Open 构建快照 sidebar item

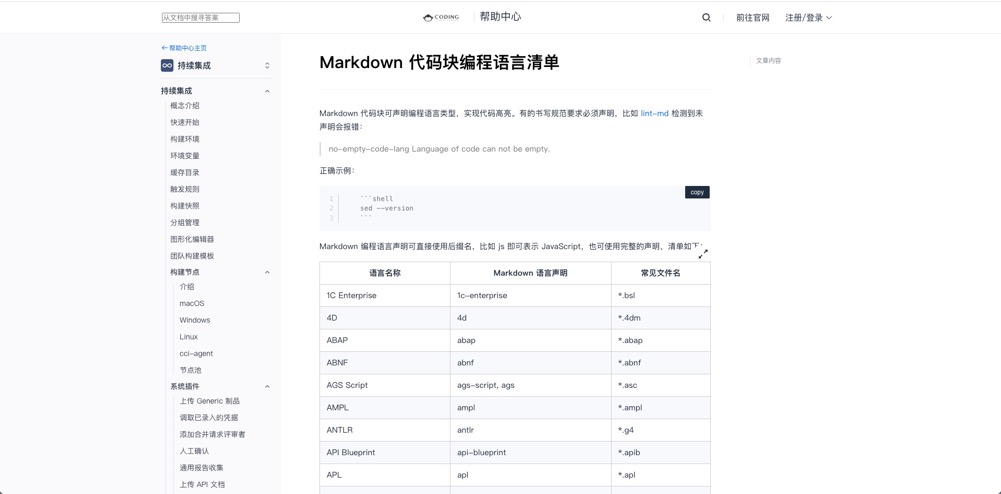[184, 206]
